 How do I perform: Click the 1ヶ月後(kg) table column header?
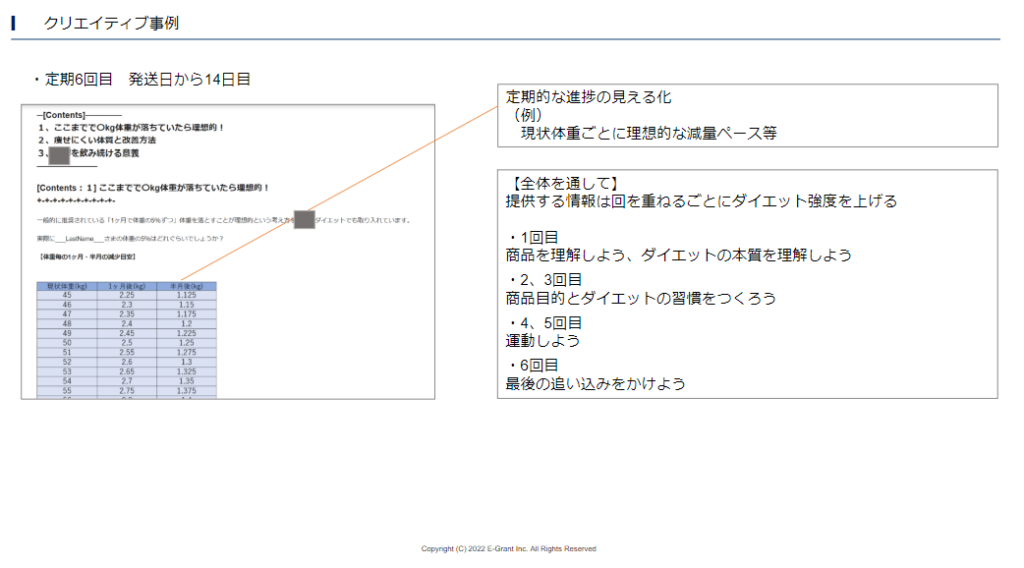point(127,287)
